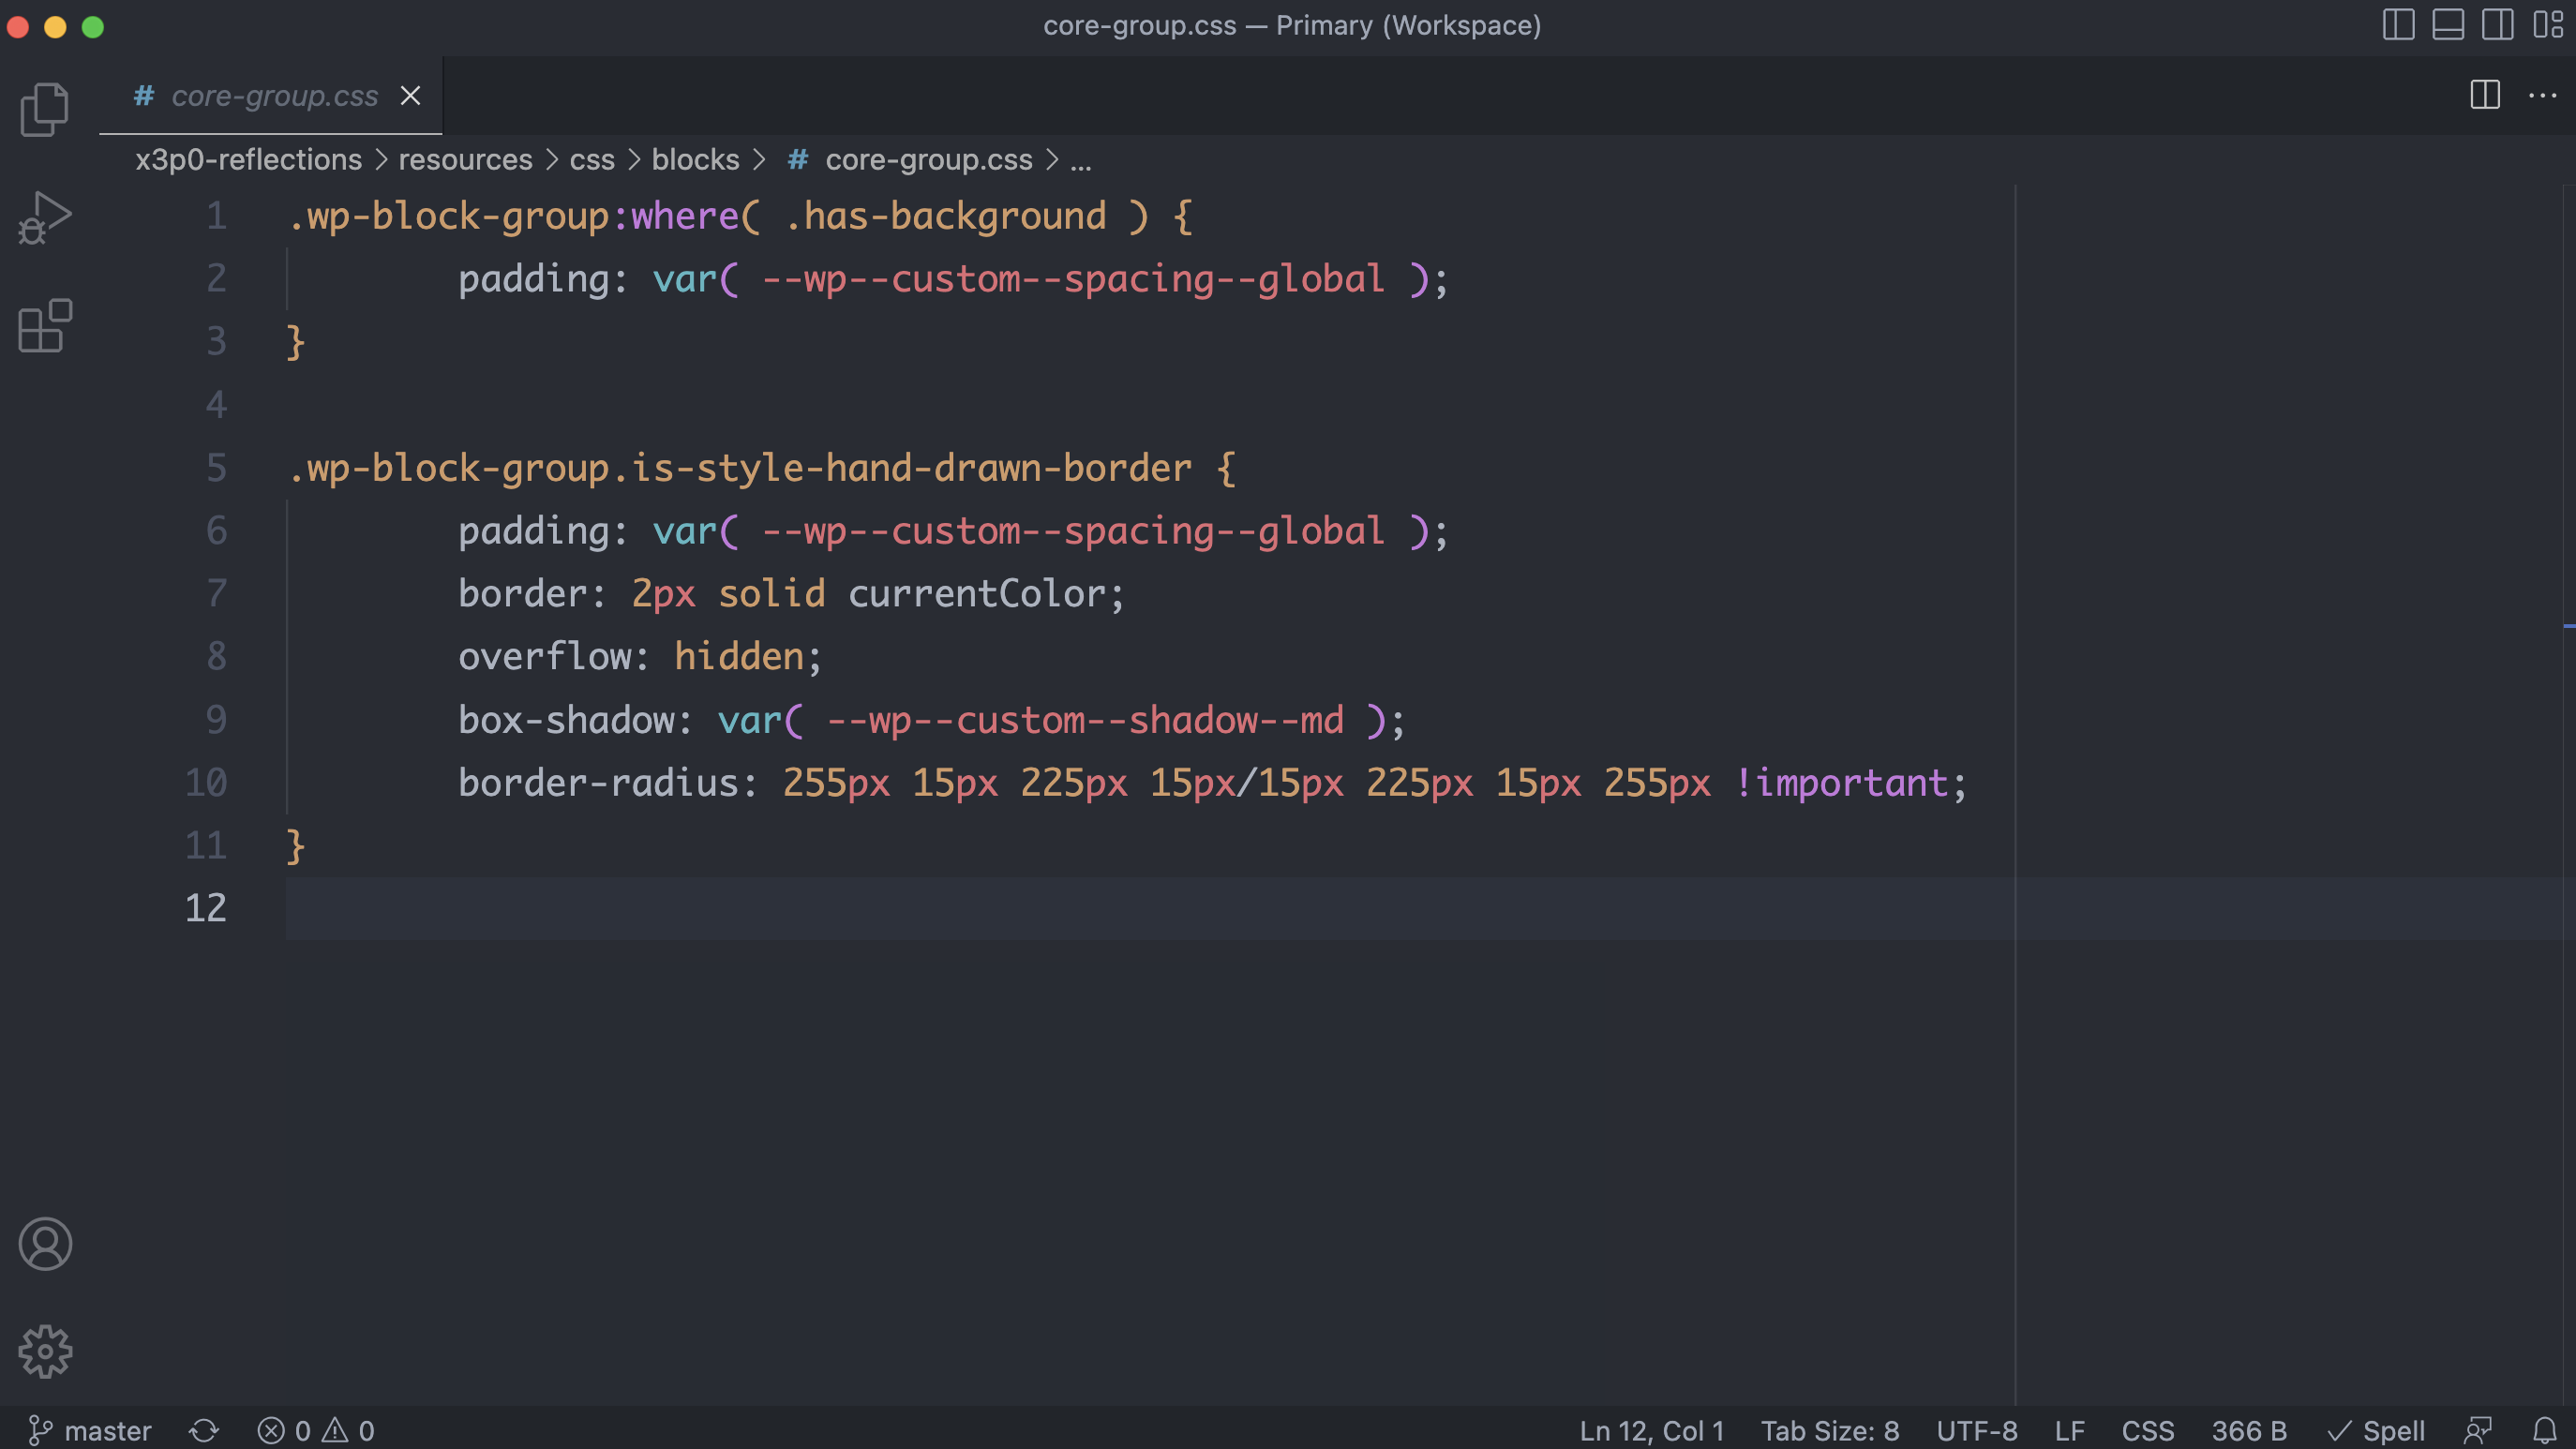Click --wp--custom--shadow--md variable
The height and width of the screenshot is (1449, 2576).
tap(1086, 720)
